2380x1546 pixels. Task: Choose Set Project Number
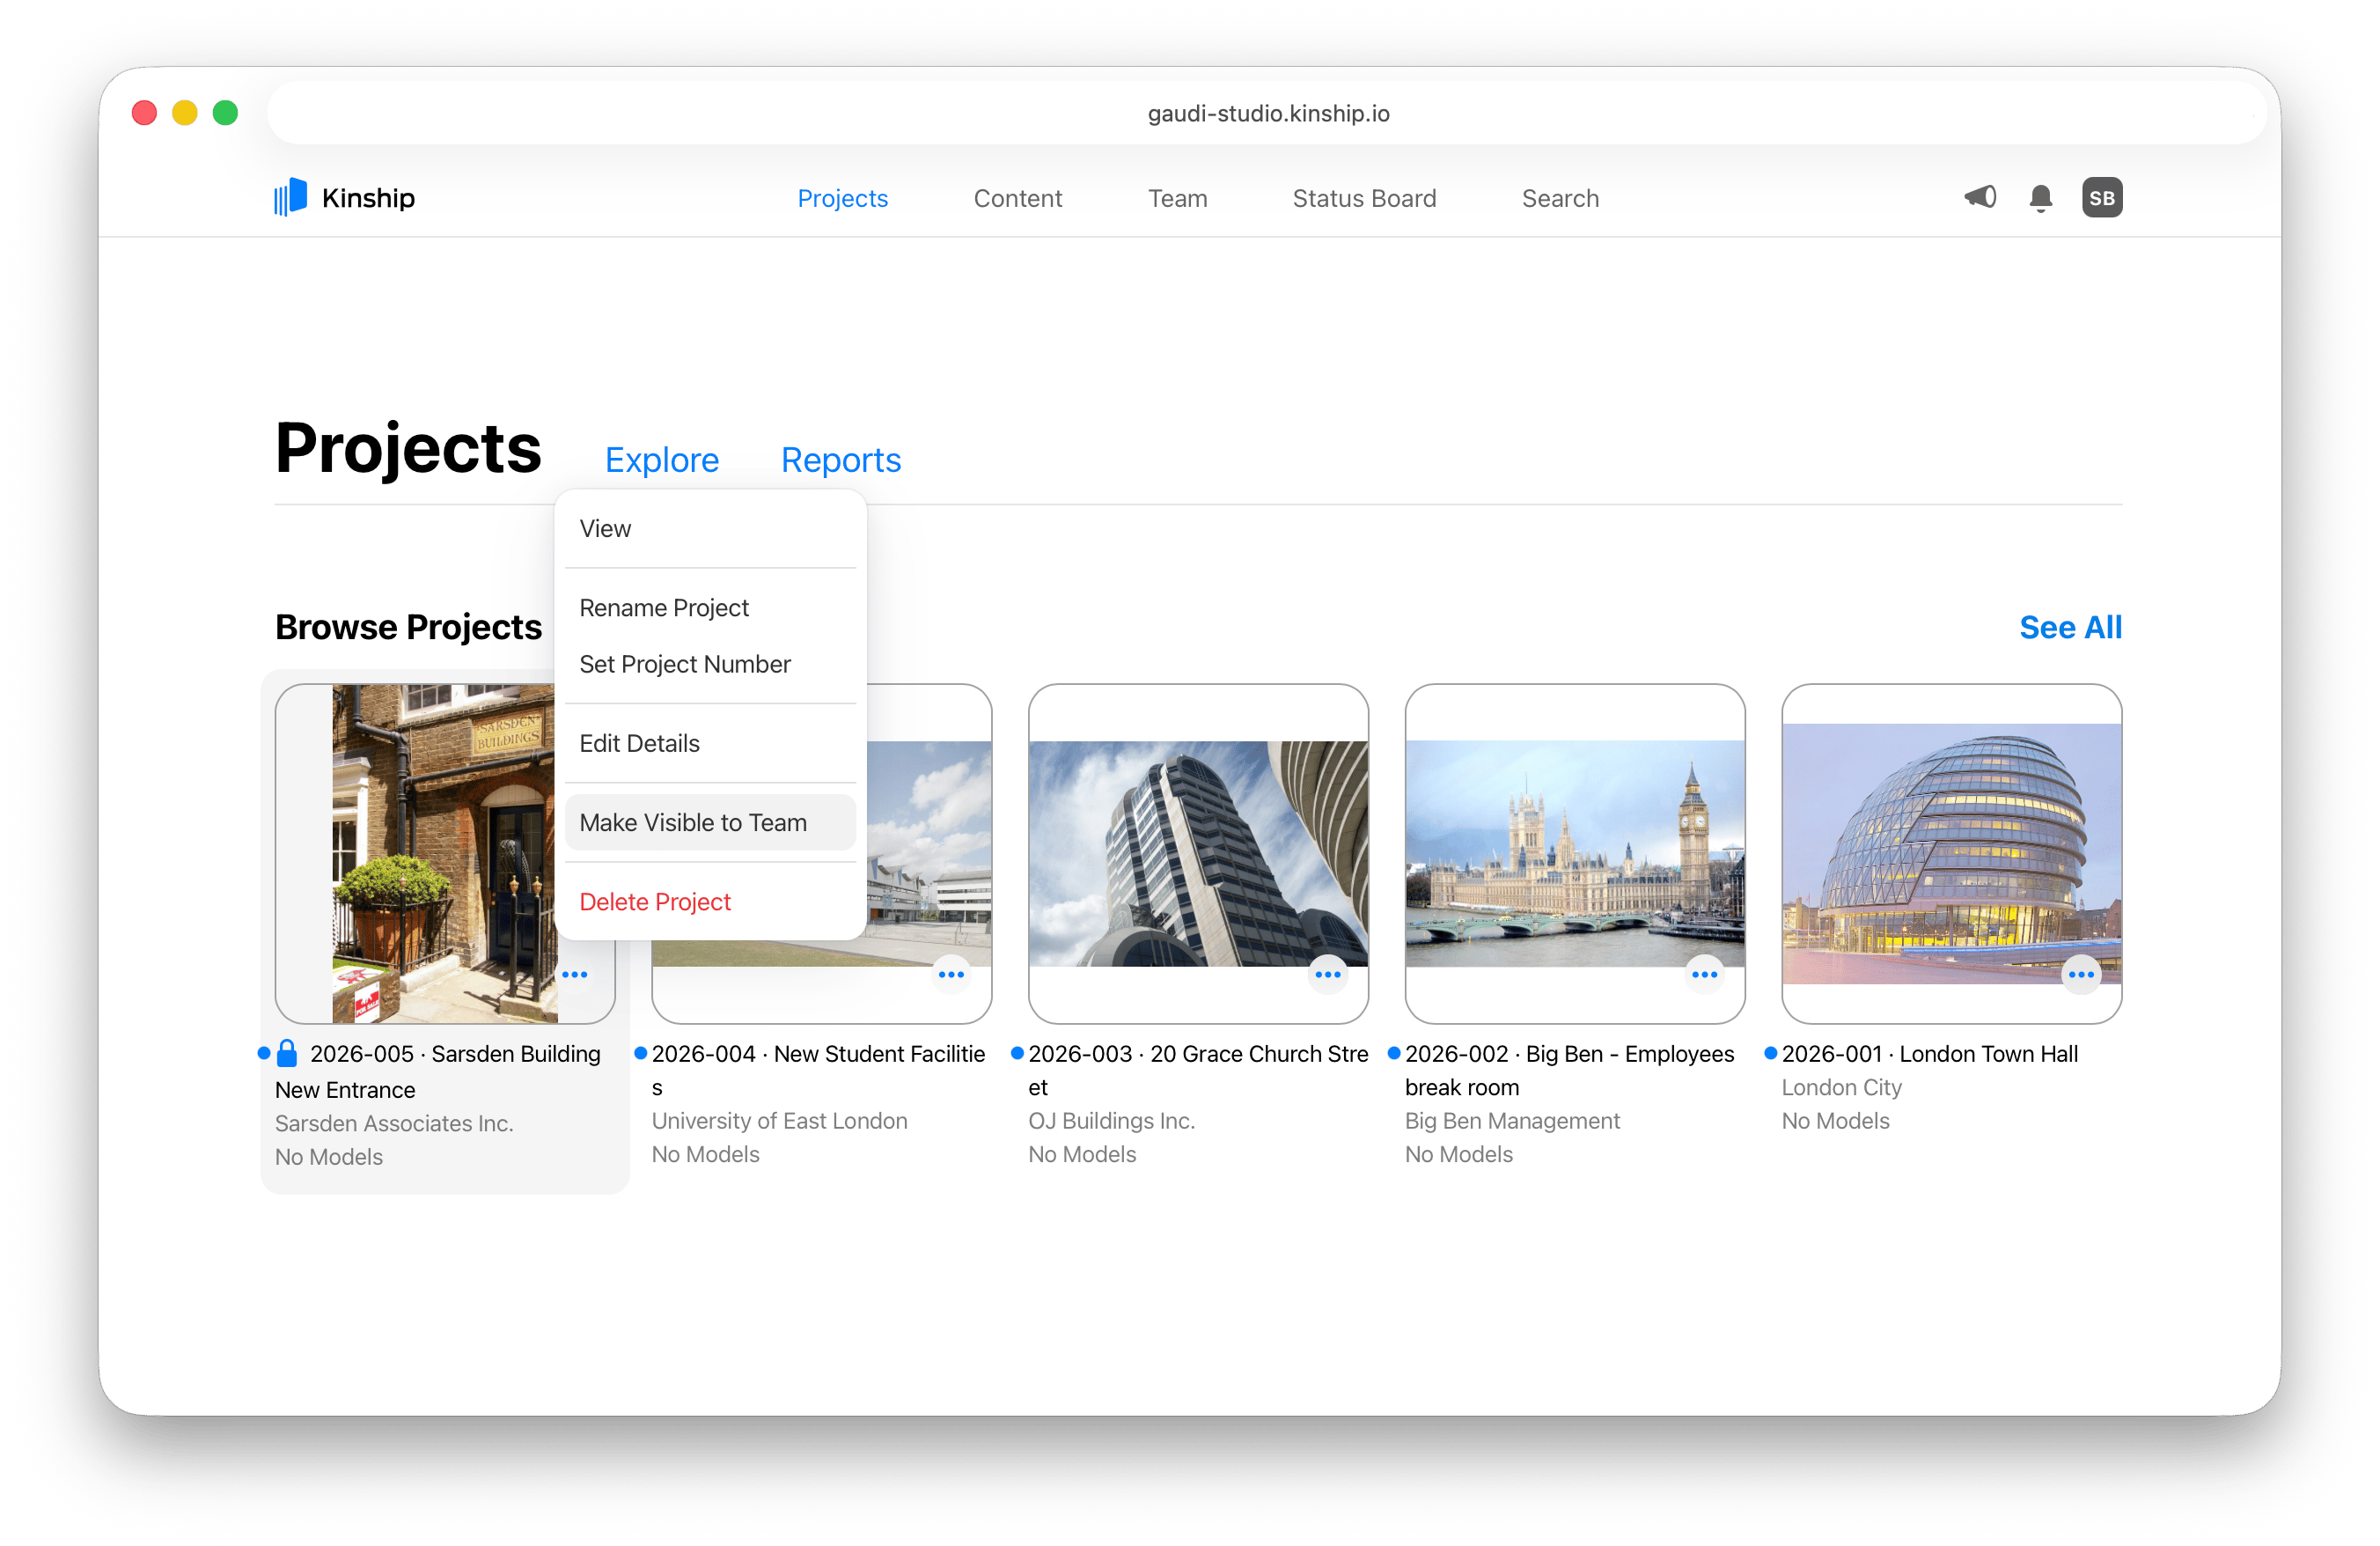point(710,664)
